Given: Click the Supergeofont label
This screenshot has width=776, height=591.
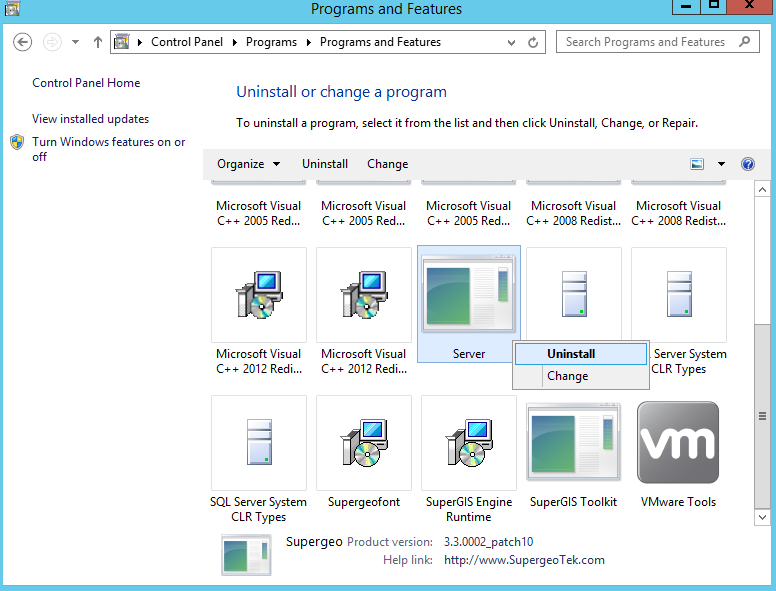Looking at the screenshot, I should pos(364,502).
